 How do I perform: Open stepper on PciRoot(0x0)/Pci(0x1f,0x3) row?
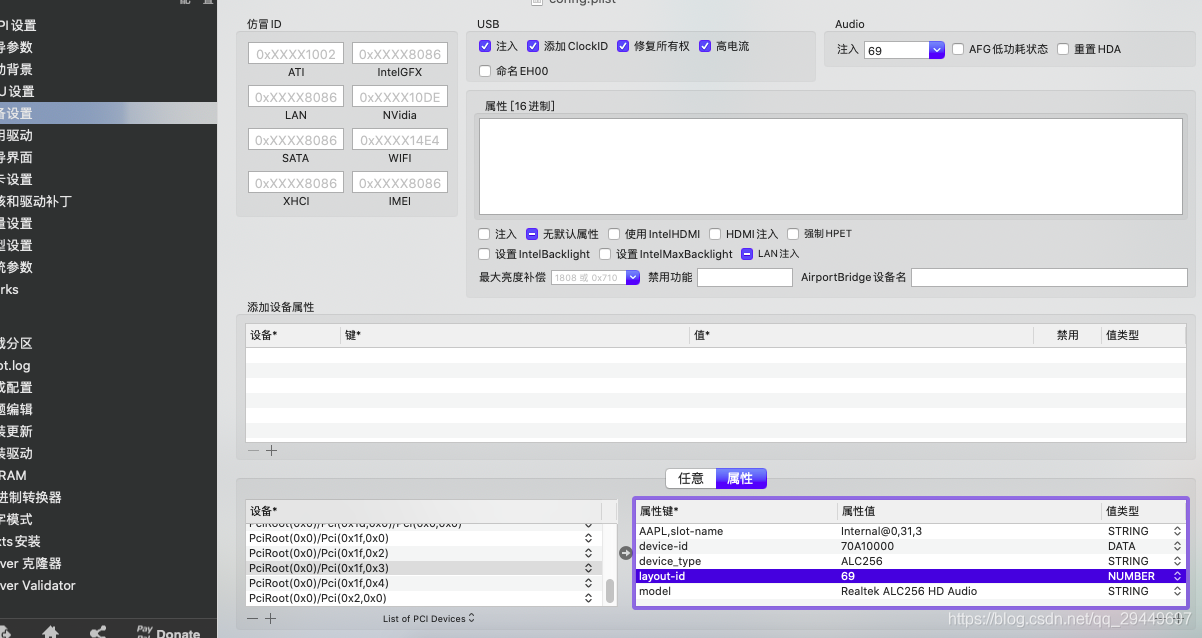(588, 568)
